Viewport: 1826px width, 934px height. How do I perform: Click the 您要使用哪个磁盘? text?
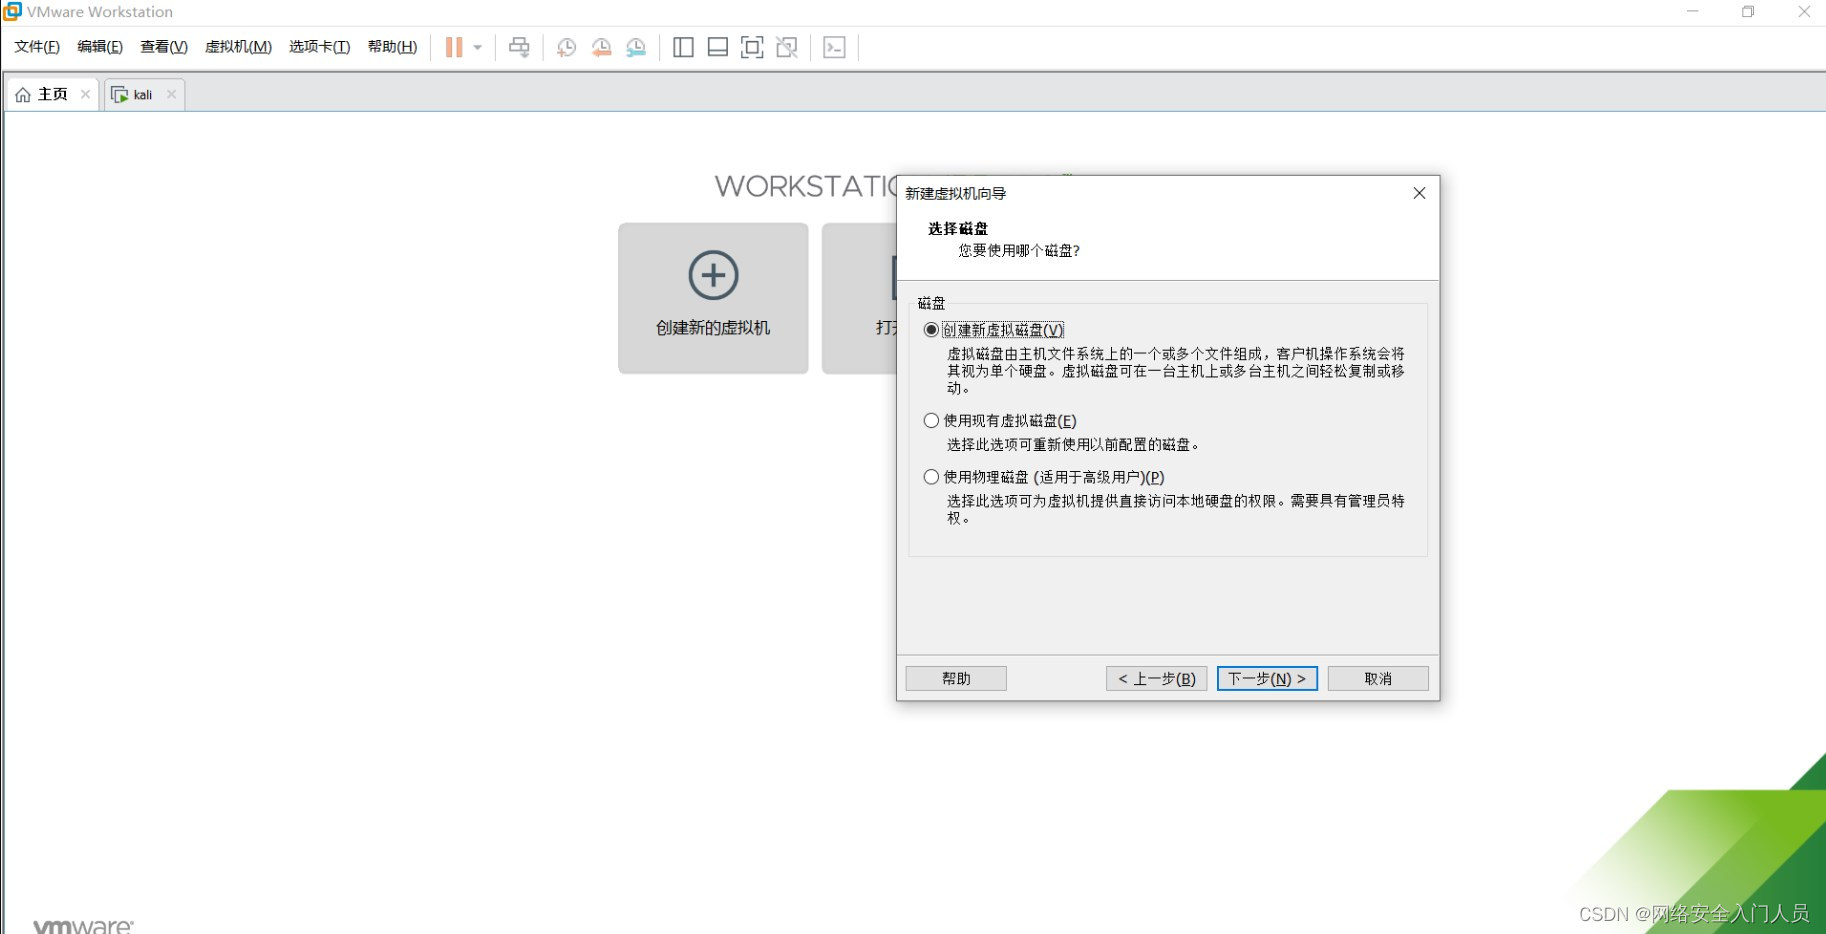click(1019, 251)
